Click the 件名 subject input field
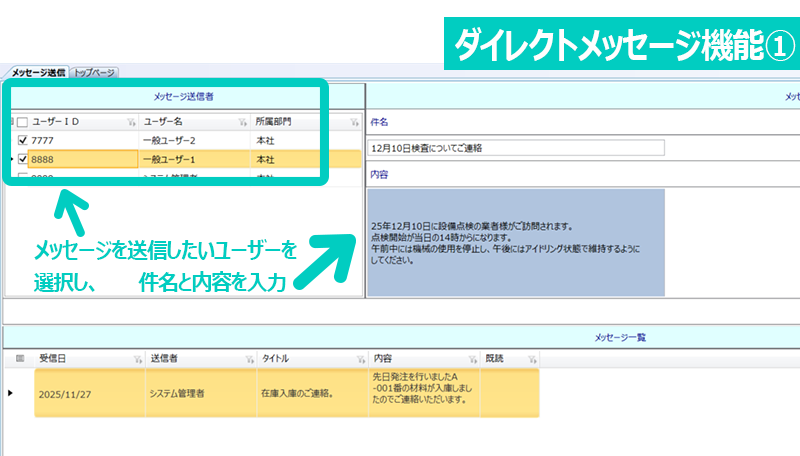The height and width of the screenshot is (456, 800). pyautogui.click(x=516, y=148)
